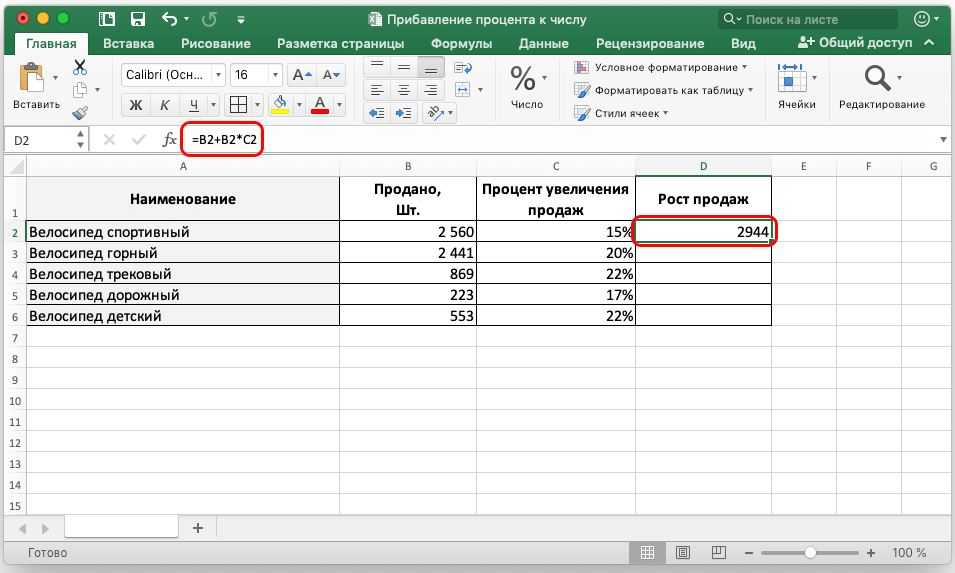Click the Insert Function fx icon
The width and height of the screenshot is (955, 573).
tap(171, 141)
